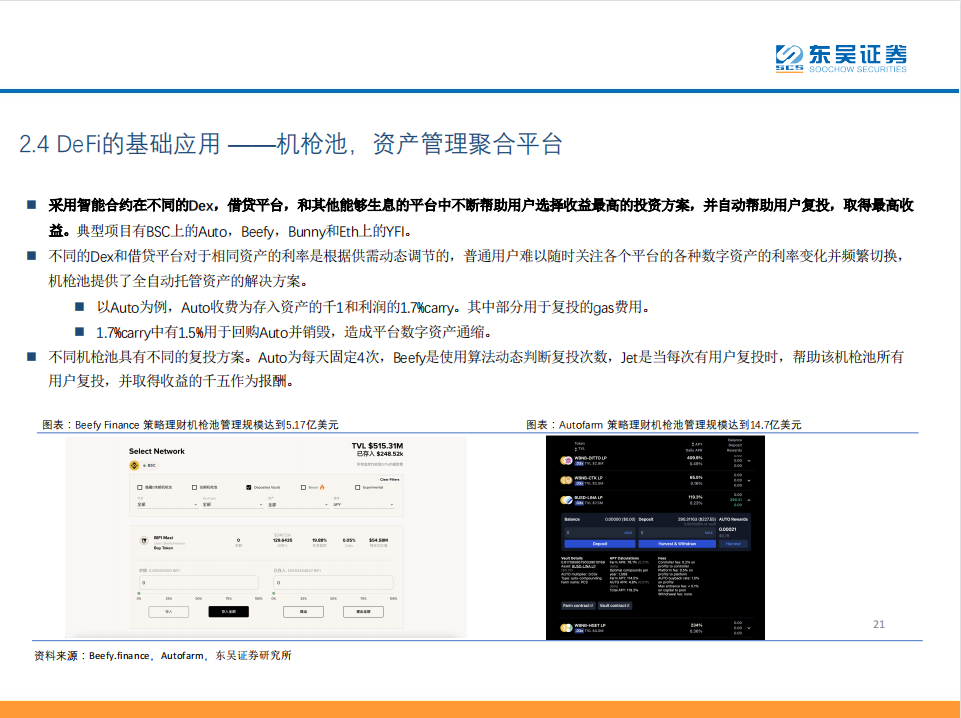Enable the Experimental filter checkbox

pos(356,487)
